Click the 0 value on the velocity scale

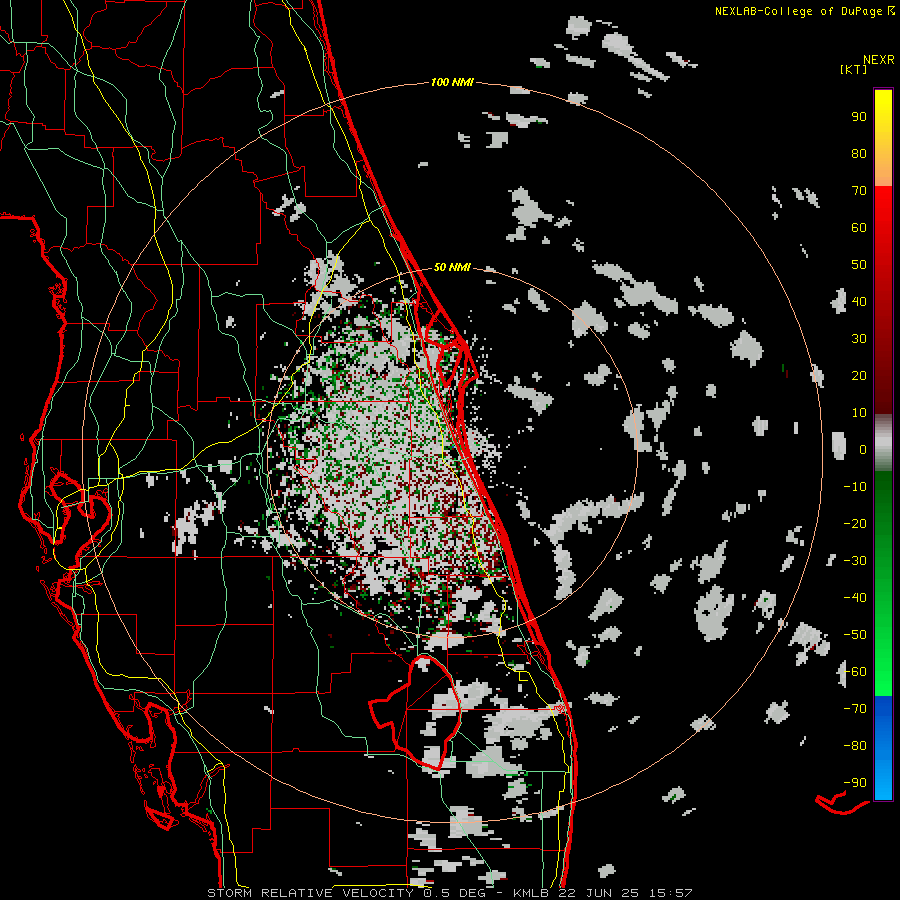tap(863, 449)
